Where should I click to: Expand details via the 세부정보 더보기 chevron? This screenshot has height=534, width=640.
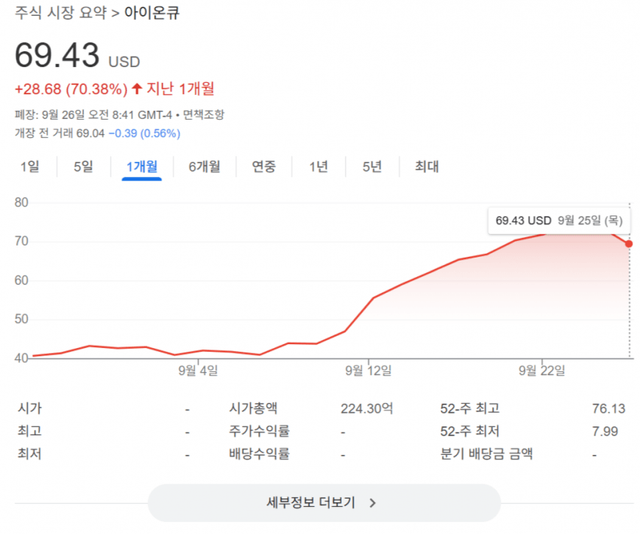(373, 503)
